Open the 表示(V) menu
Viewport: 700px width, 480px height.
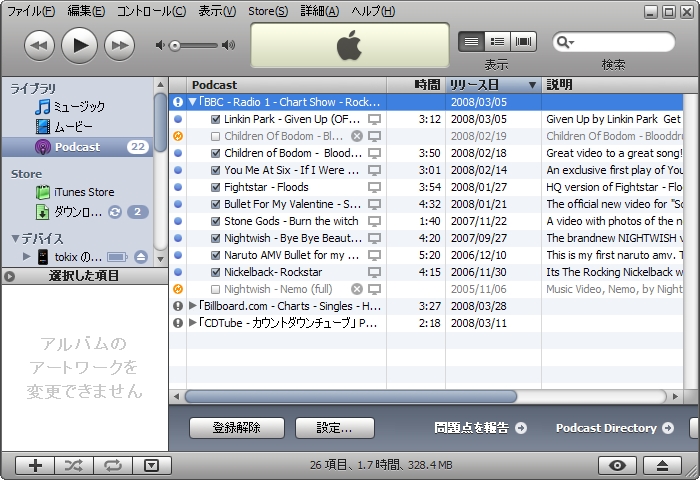coord(217,11)
